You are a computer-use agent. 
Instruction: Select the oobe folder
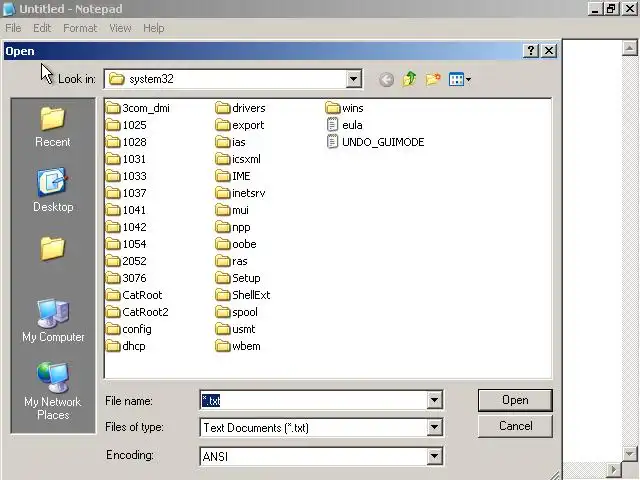236,244
